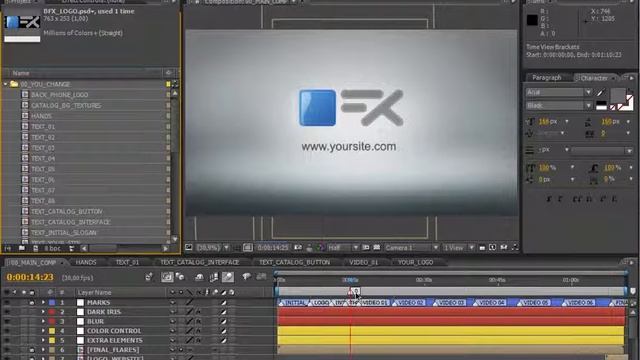The image size is (640, 360).
Task: Open the Graph Editor in the timeline
Action: [261, 277]
